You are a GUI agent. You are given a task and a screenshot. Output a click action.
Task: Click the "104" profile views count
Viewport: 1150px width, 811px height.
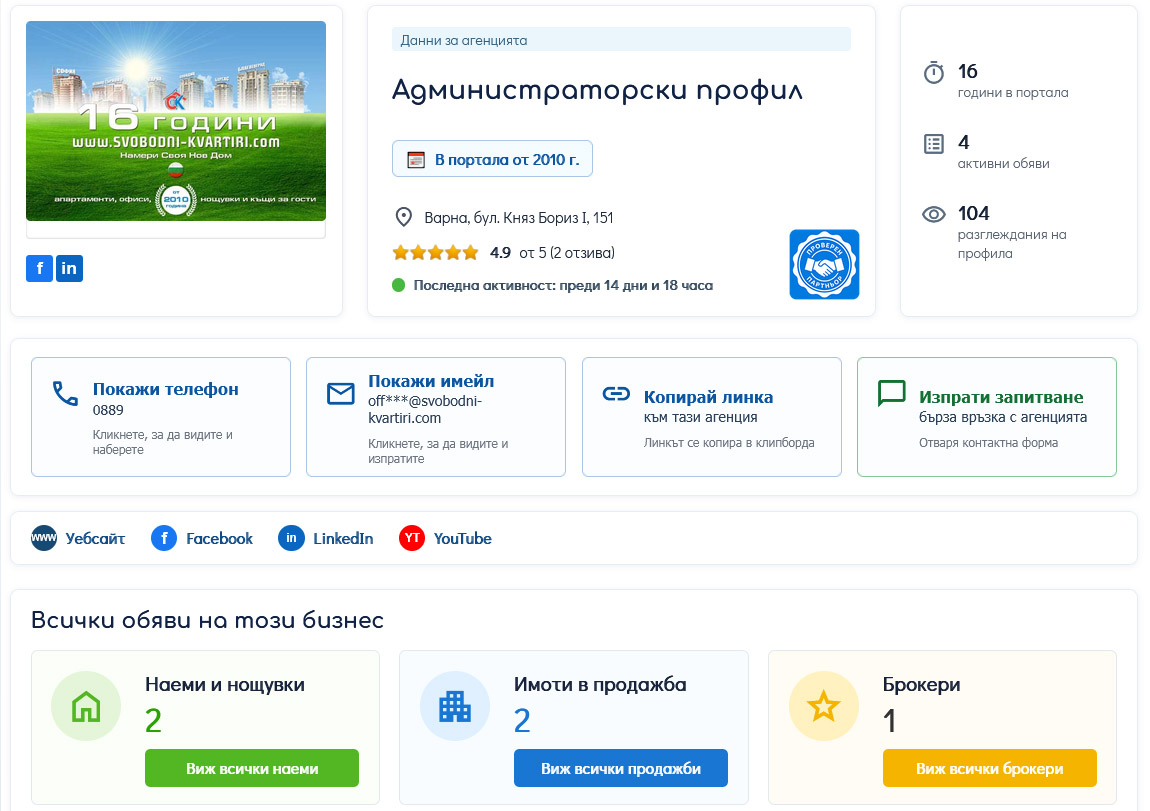click(973, 213)
